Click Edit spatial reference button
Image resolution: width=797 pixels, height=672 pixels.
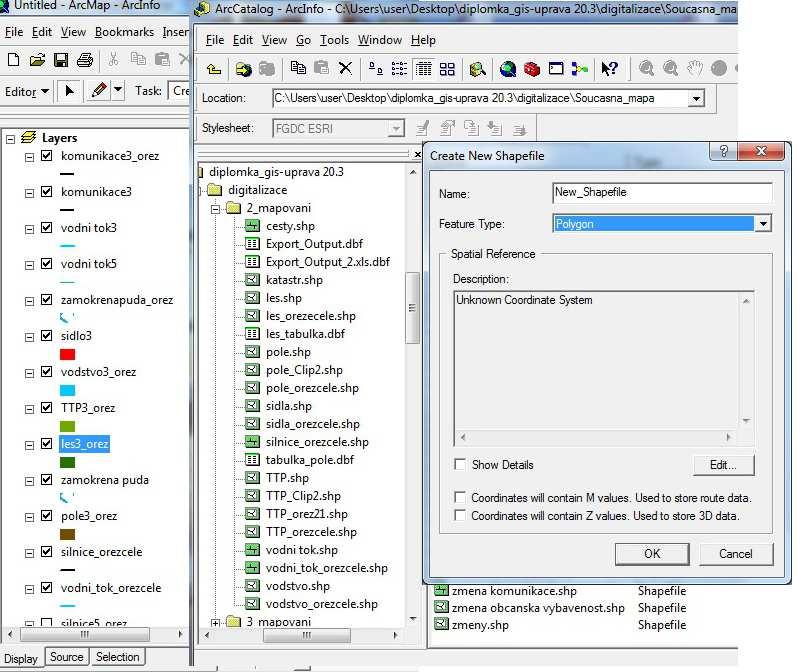(723, 465)
